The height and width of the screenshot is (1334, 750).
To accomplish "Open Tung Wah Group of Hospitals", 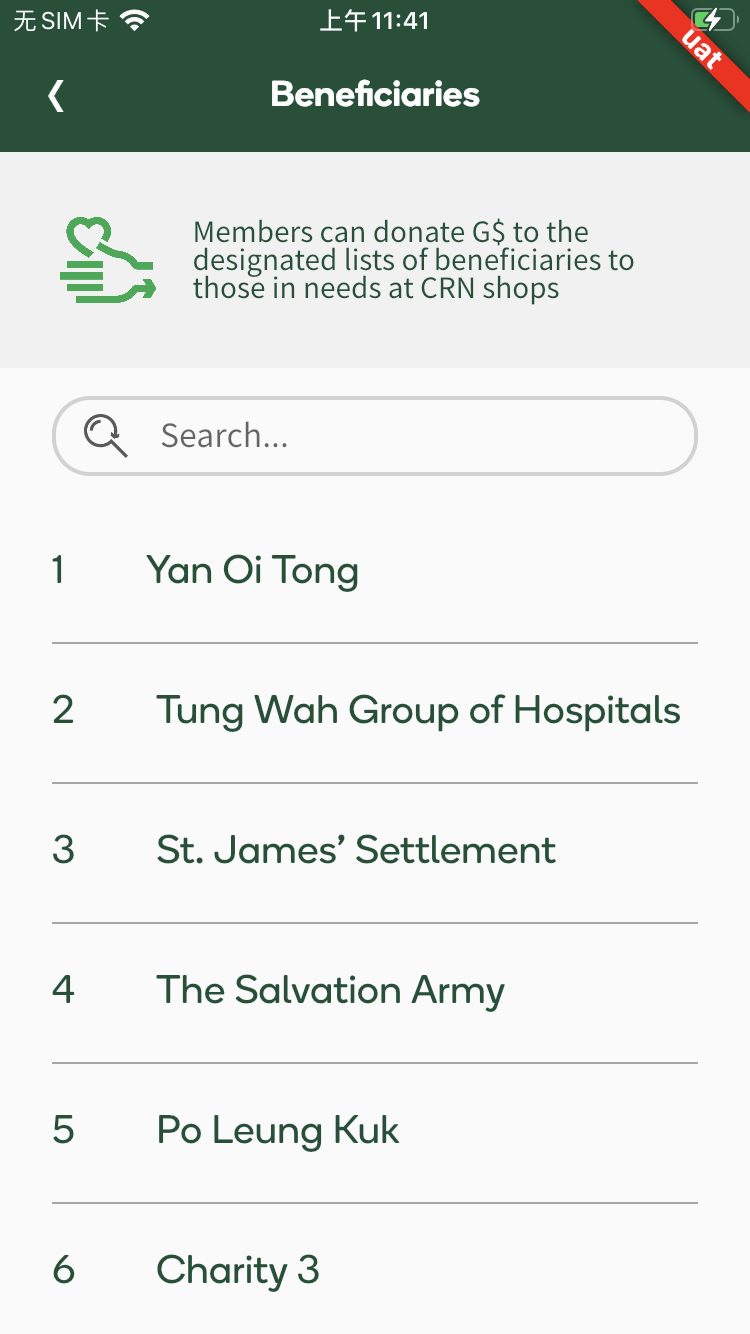I will click(418, 710).
